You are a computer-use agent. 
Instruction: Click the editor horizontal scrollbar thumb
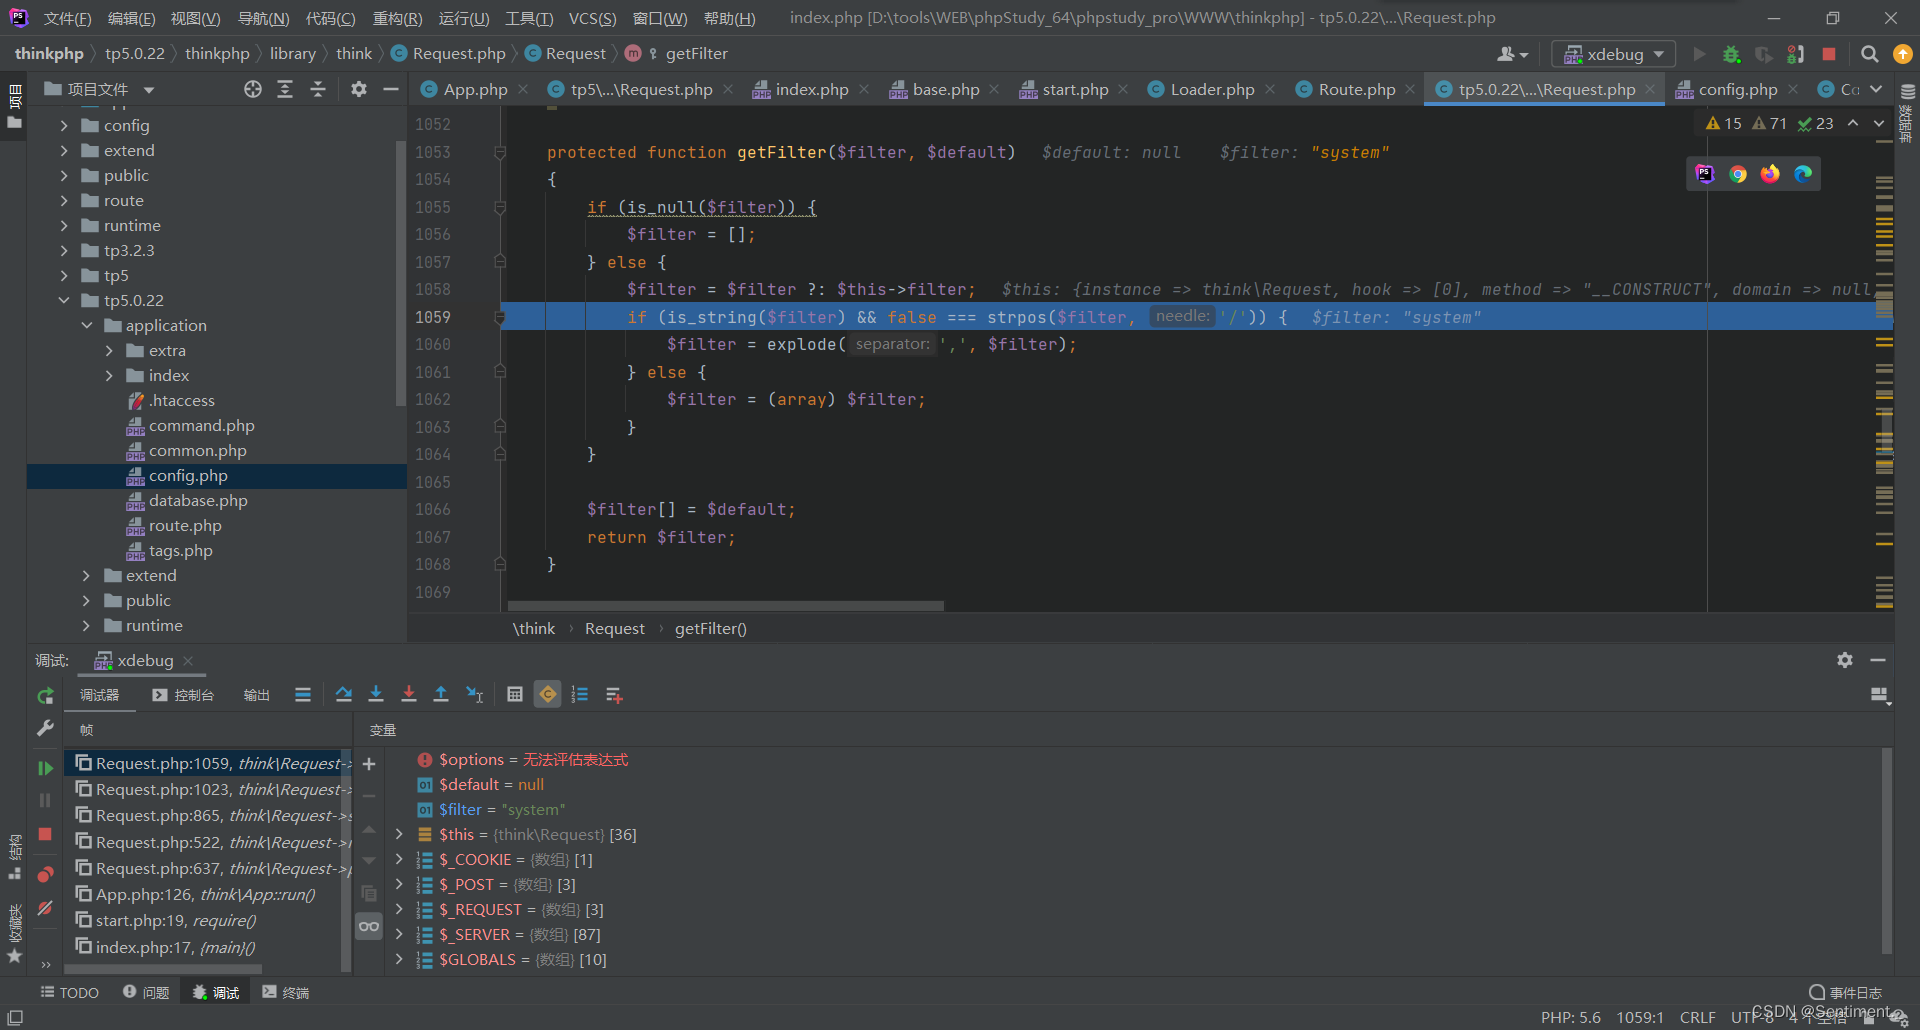click(726, 606)
